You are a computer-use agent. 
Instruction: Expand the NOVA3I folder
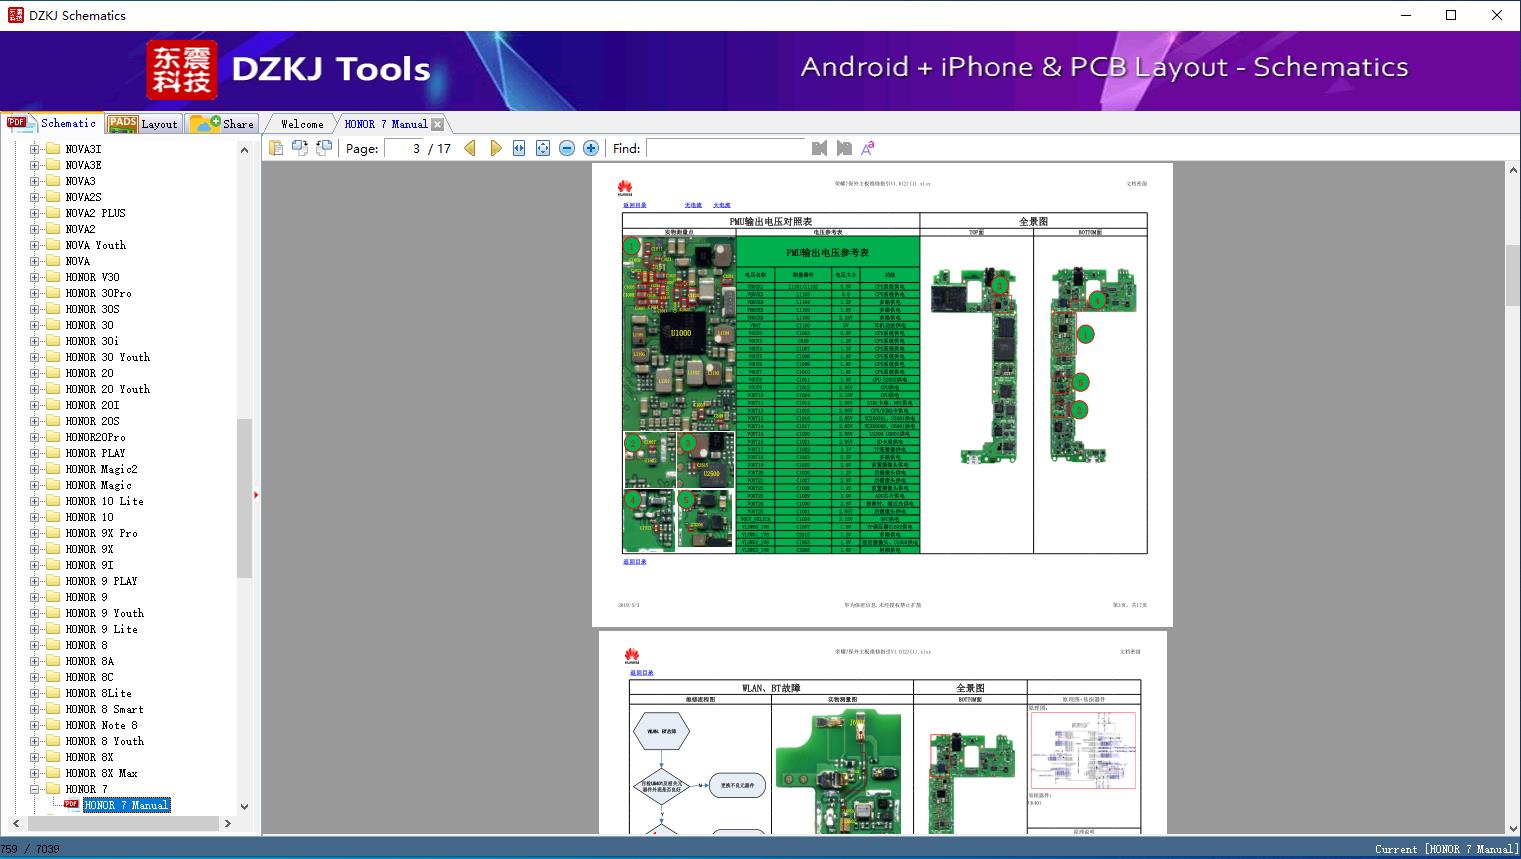35,149
